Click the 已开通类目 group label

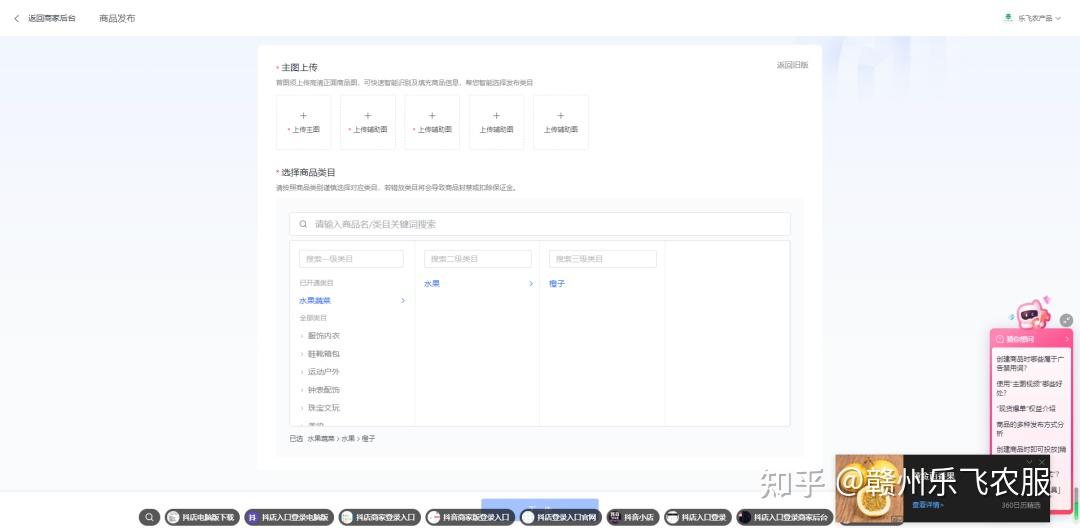coord(316,283)
